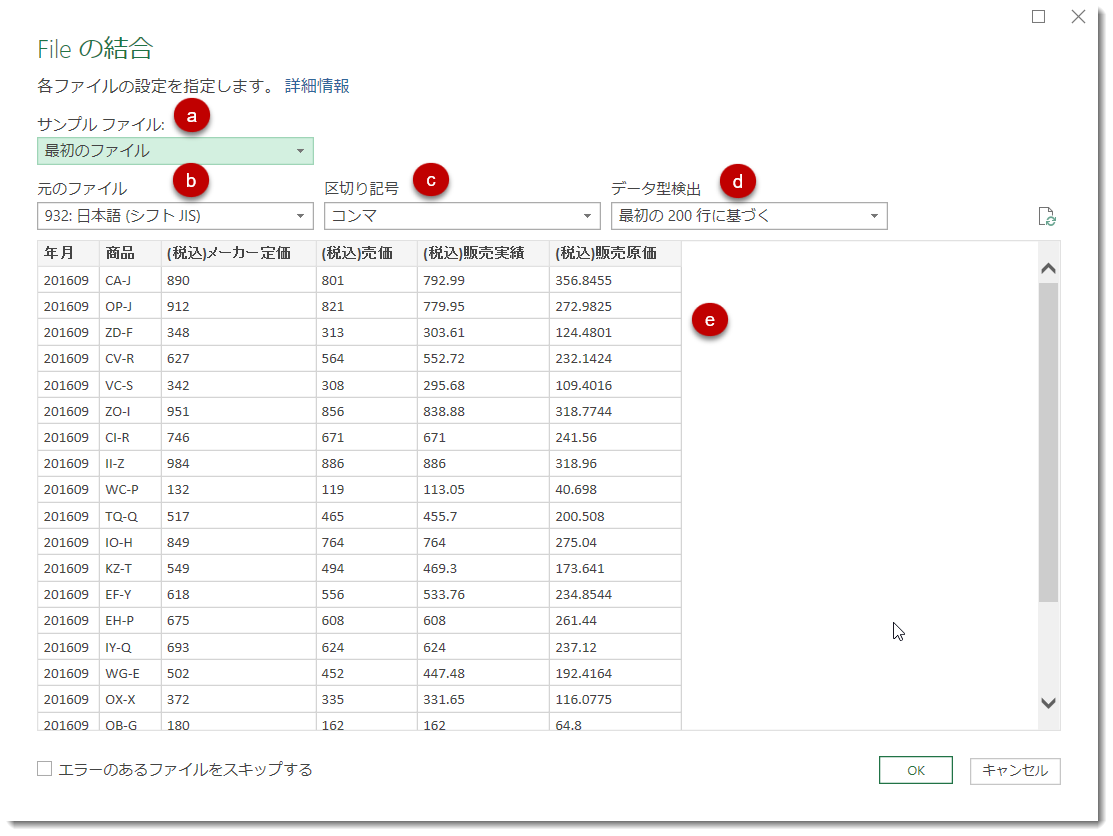Select the (税込)メーカー定価 column header

pyautogui.click(x=238, y=253)
